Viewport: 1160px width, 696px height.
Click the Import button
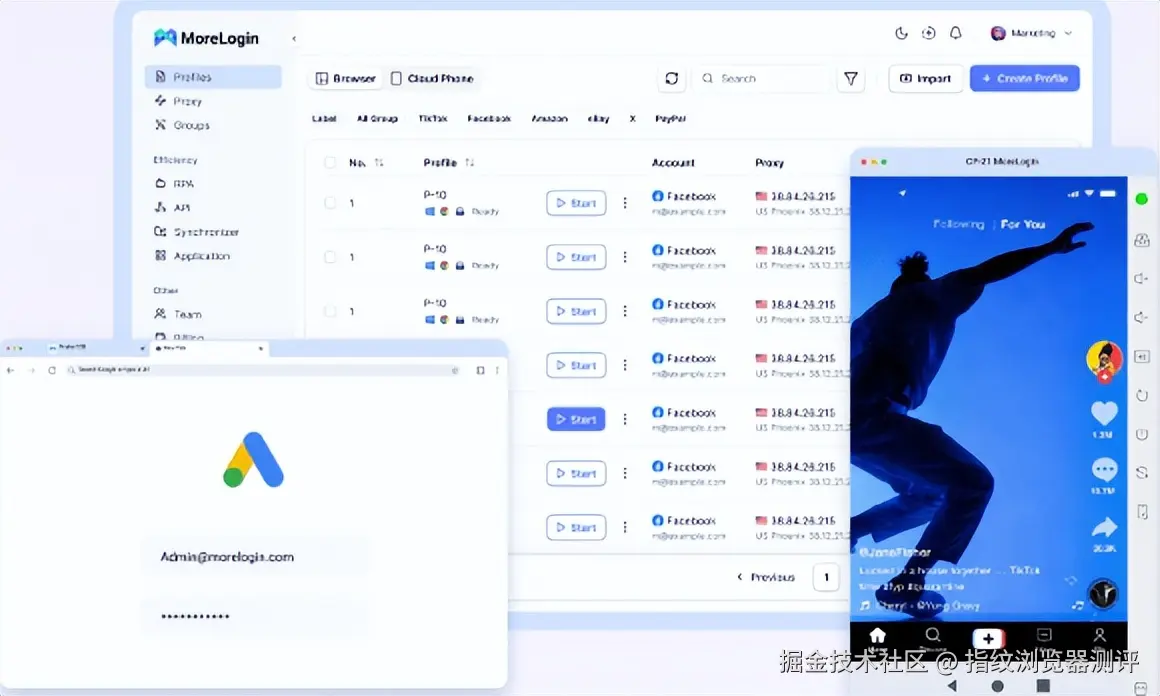coord(925,78)
